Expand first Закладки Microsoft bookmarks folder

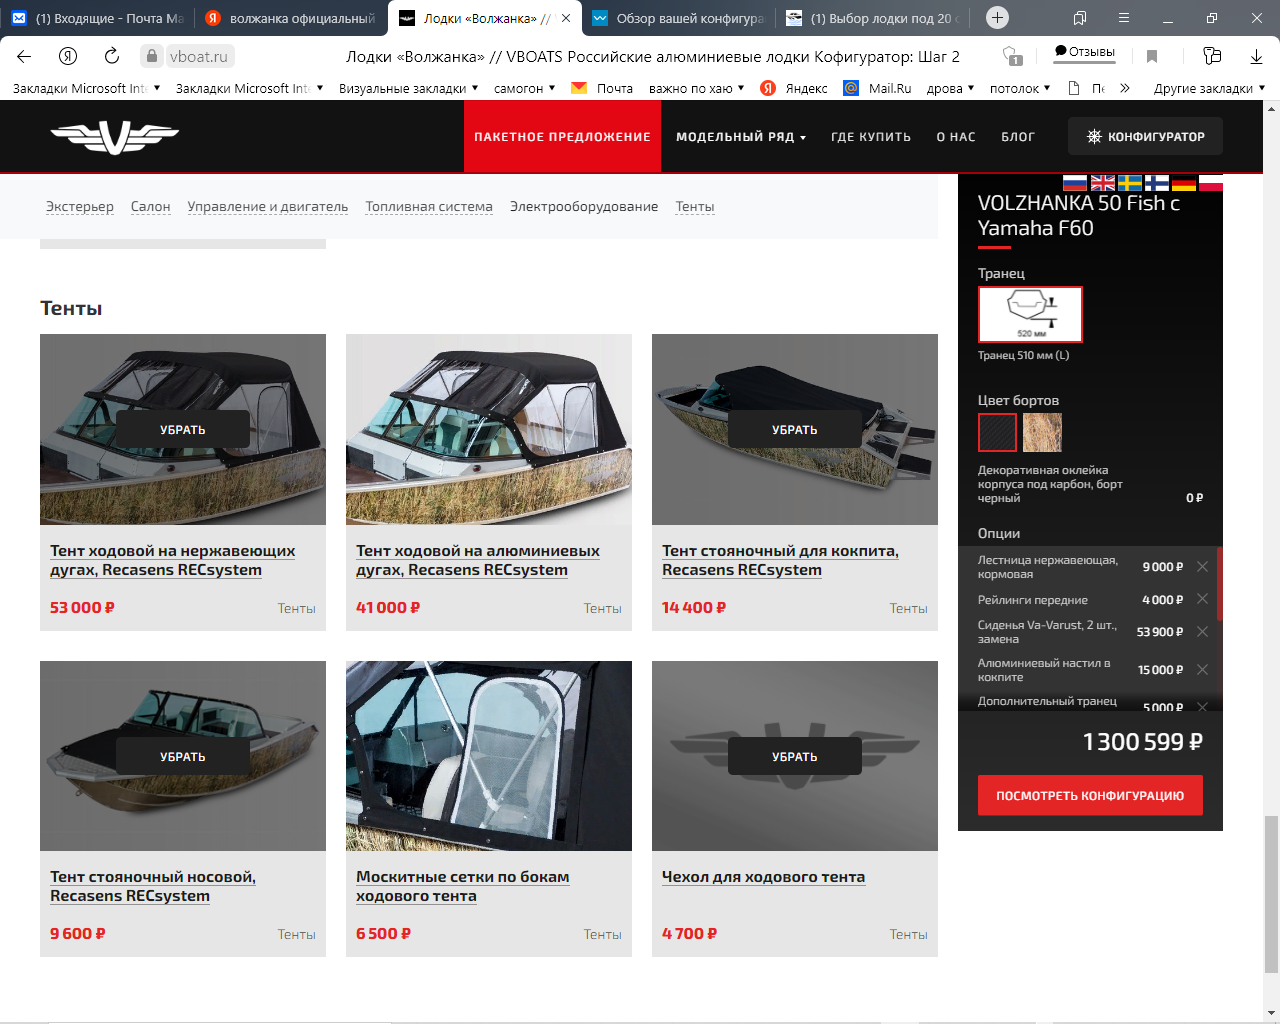click(86, 88)
